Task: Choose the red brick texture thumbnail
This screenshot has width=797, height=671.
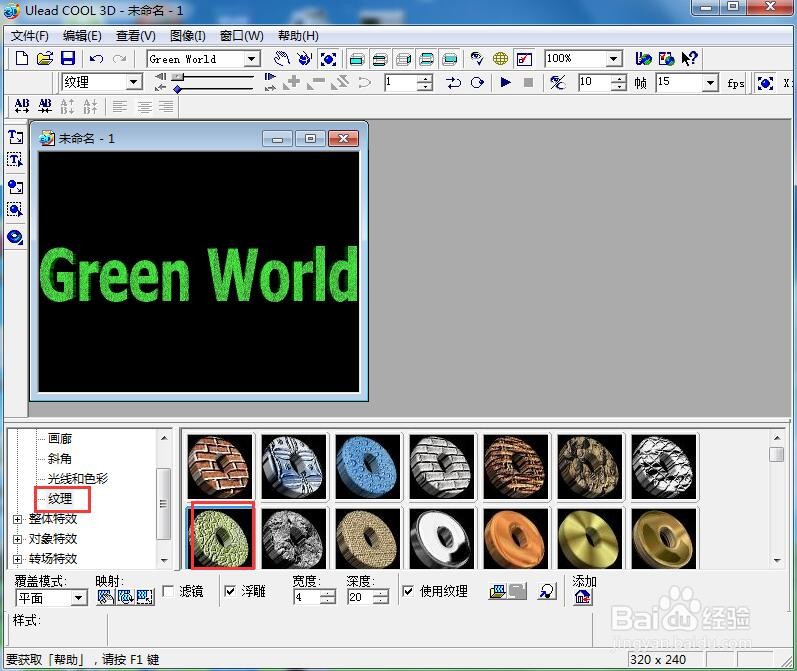Action: point(220,467)
